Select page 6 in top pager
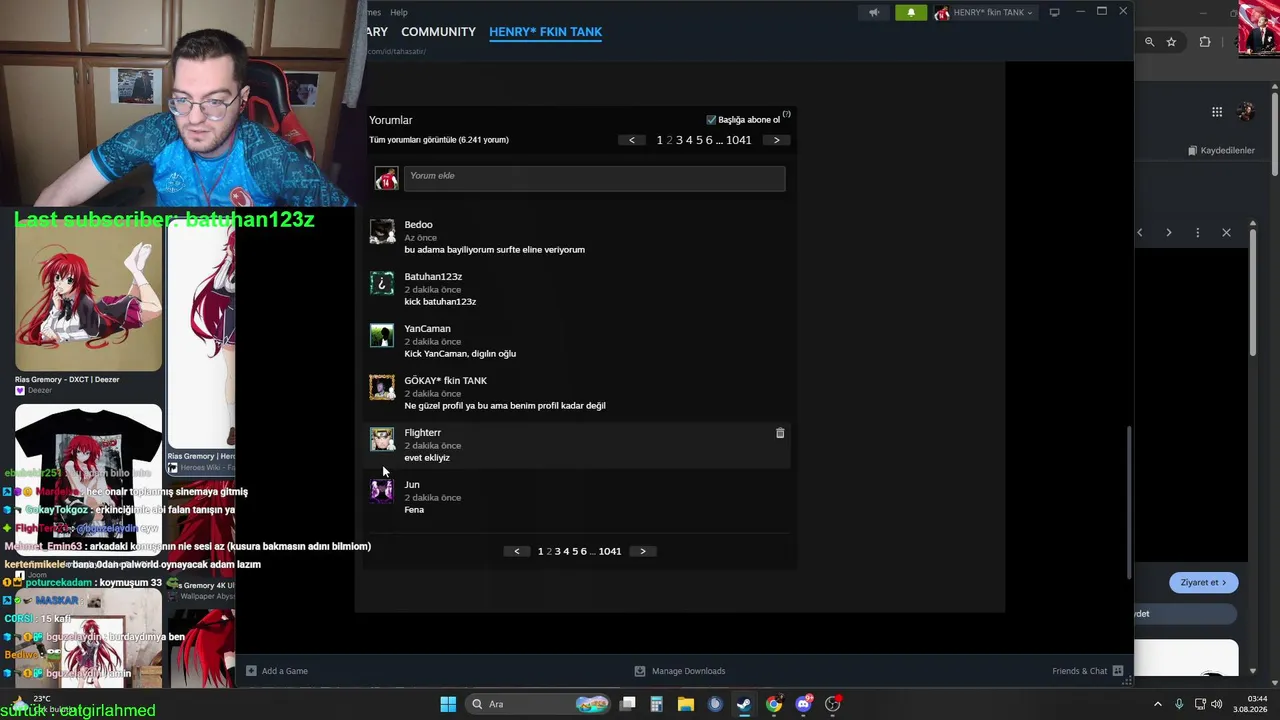The height and width of the screenshot is (720, 1280). 709,140
